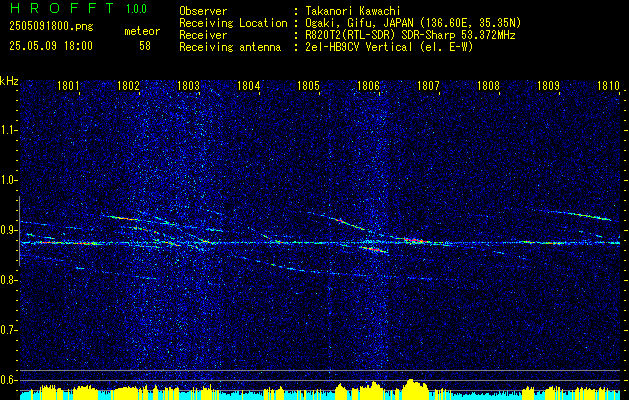Click the 1803 time marker
This screenshot has height=400, width=629.
189,85
